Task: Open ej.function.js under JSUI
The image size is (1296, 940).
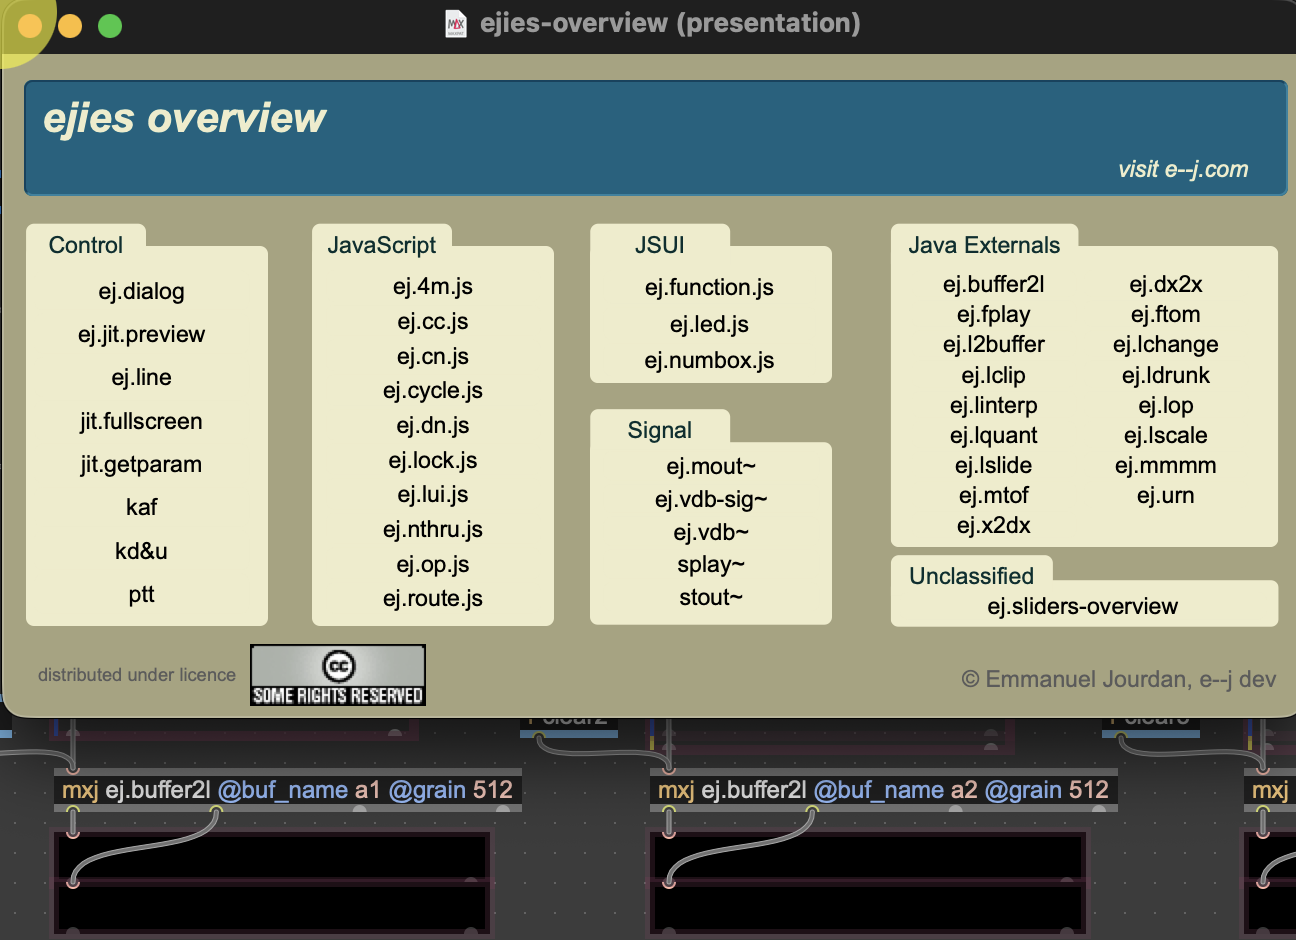Action: [x=709, y=287]
